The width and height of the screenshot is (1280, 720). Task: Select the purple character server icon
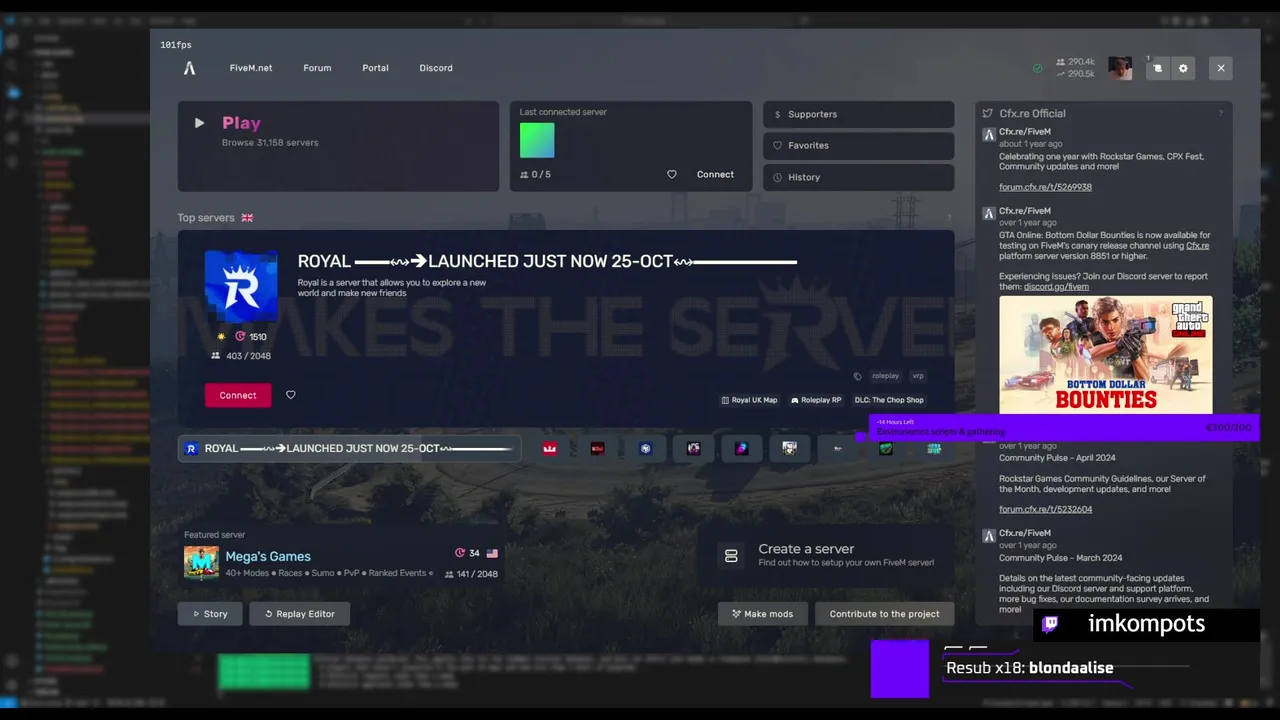pos(693,449)
